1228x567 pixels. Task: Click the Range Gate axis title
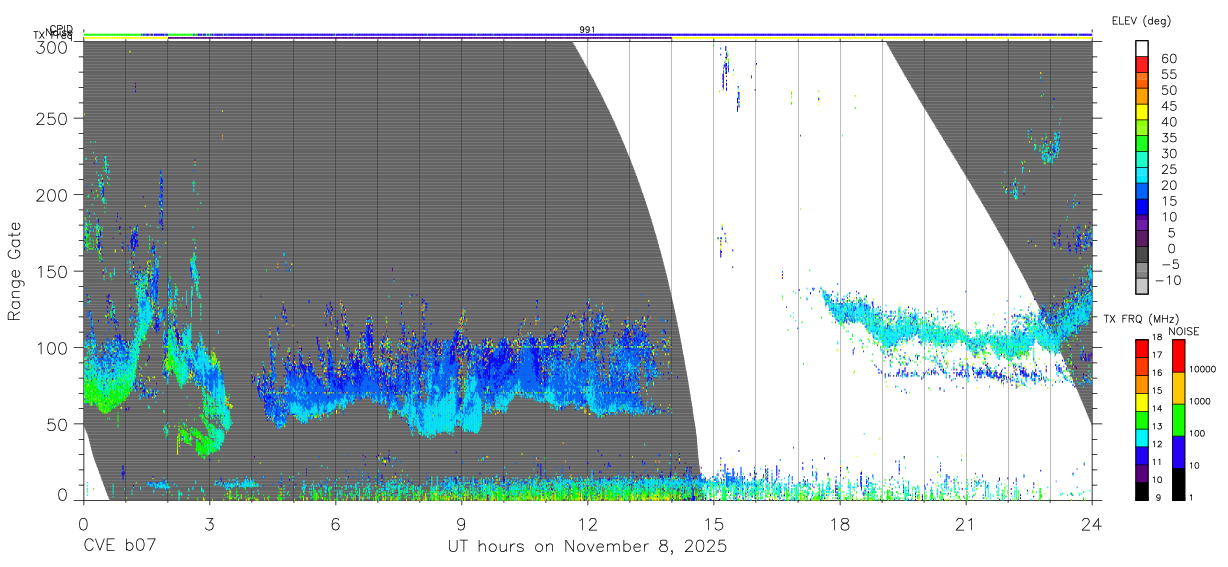(x=14, y=272)
